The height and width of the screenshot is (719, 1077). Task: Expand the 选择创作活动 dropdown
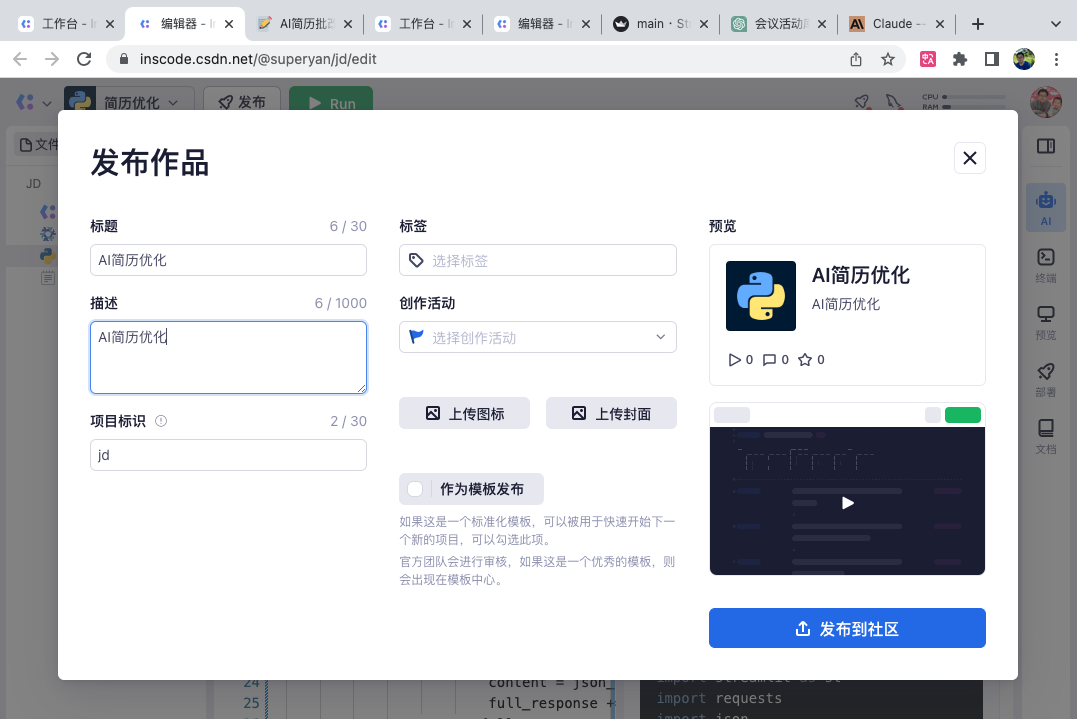pos(538,337)
